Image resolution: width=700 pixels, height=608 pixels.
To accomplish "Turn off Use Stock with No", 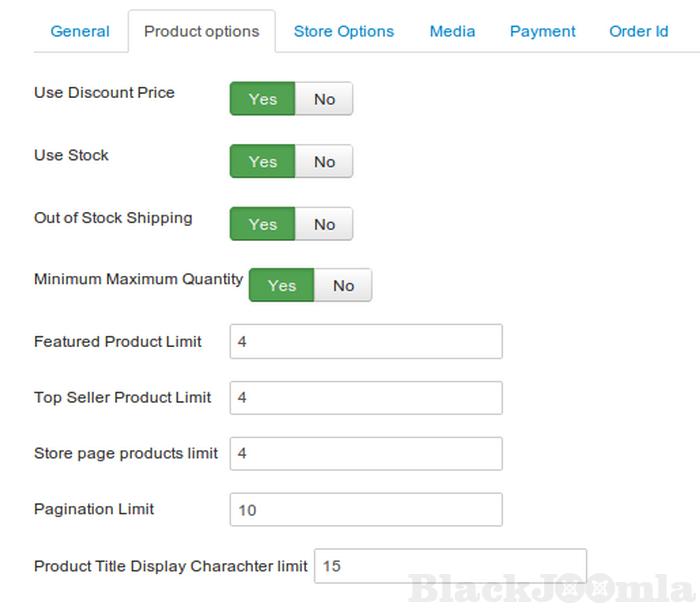I will (324, 162).
